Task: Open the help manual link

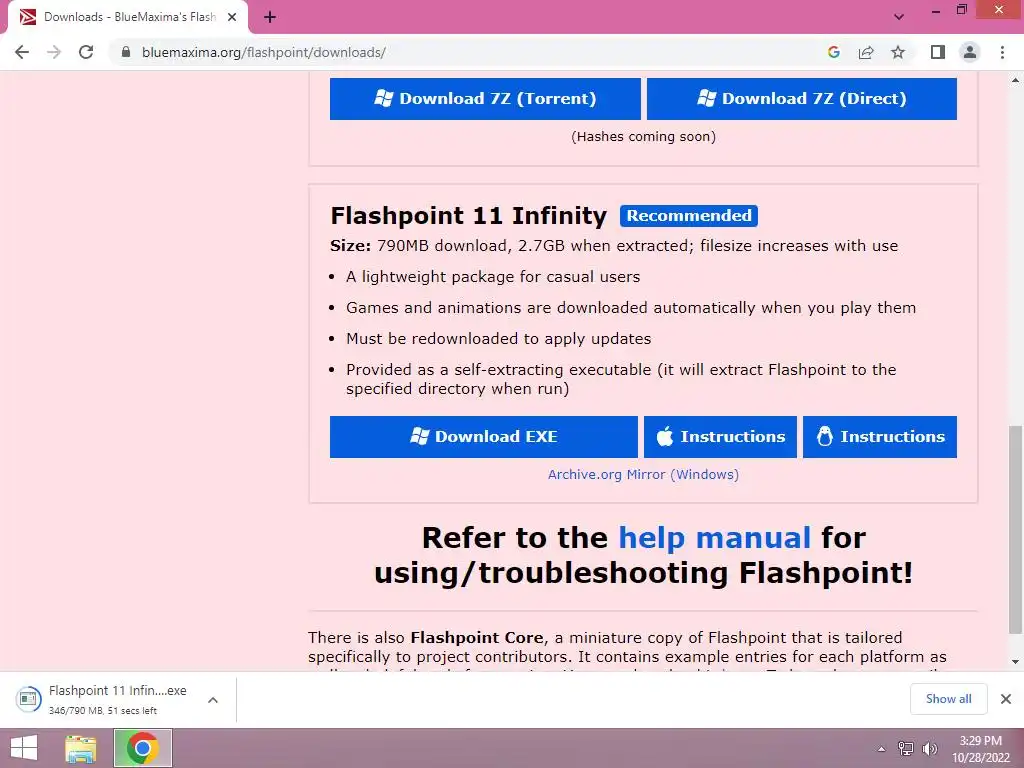Action: click(x=714, y=538)
